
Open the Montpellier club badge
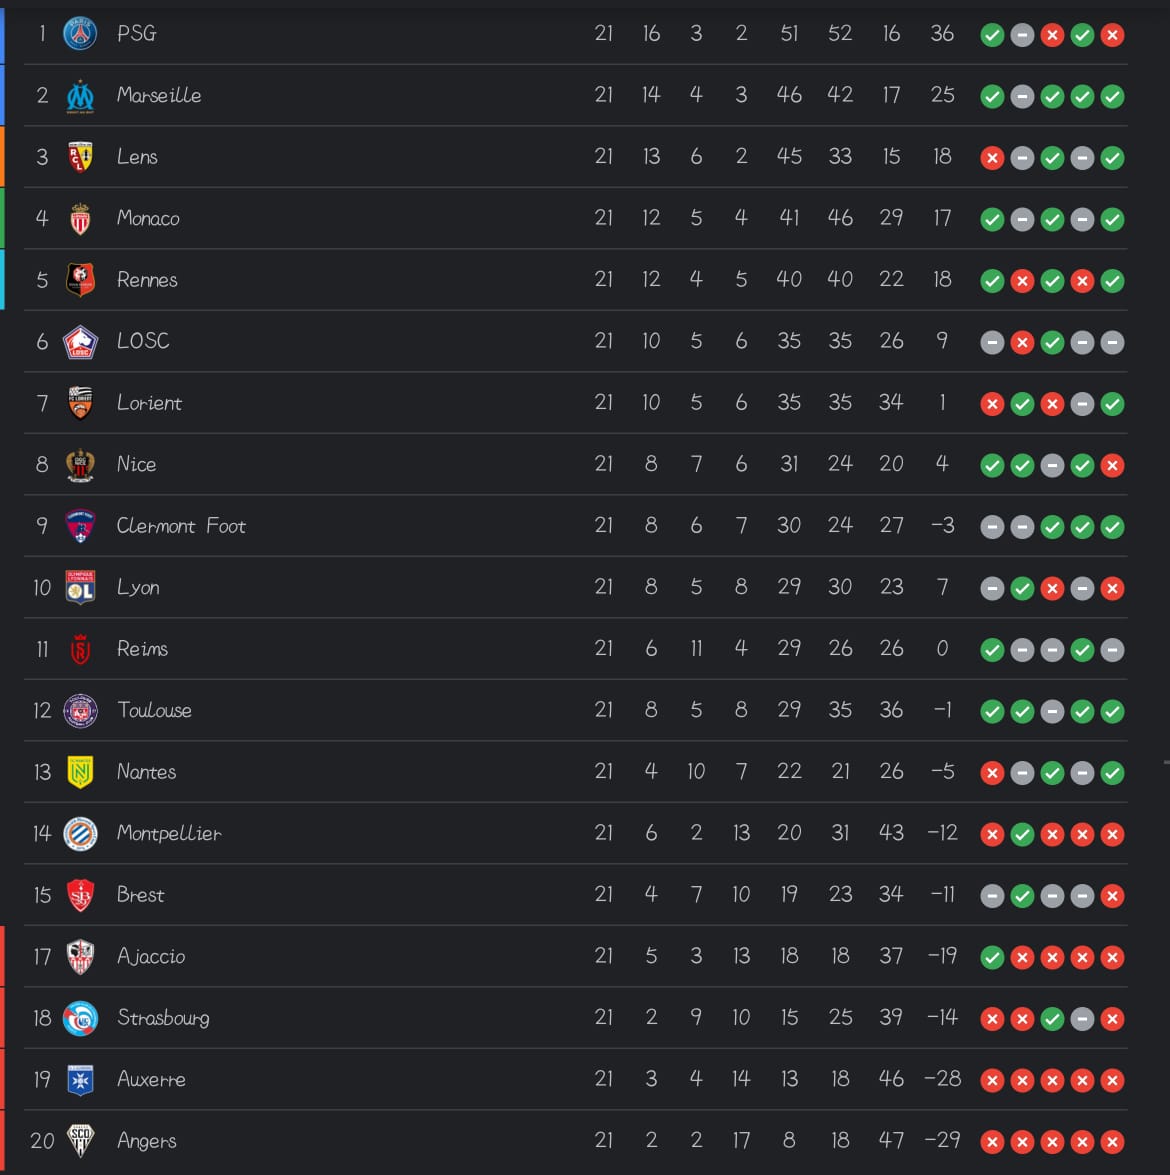pos(80,834)
